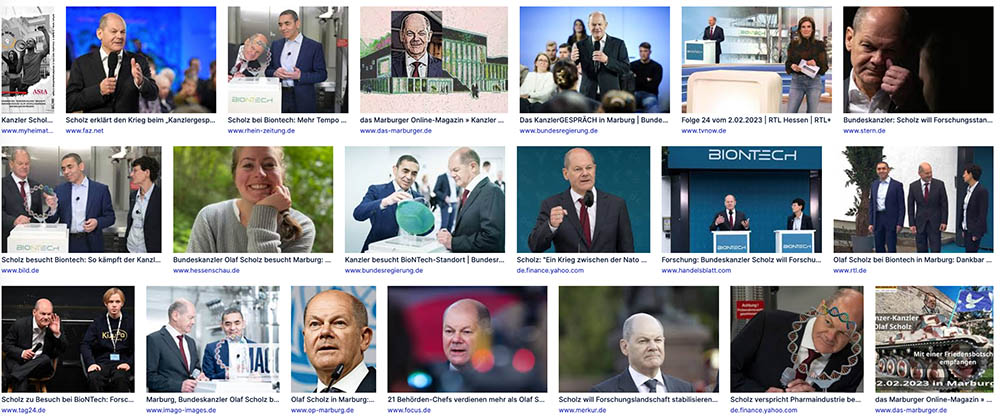Select the illustrated das-marburger.de thumbnail in the top row

tap(434, 59)
